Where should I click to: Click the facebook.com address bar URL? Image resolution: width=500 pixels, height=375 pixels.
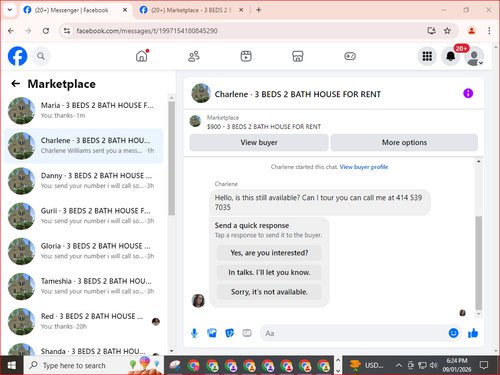click(x=147, y=31)
